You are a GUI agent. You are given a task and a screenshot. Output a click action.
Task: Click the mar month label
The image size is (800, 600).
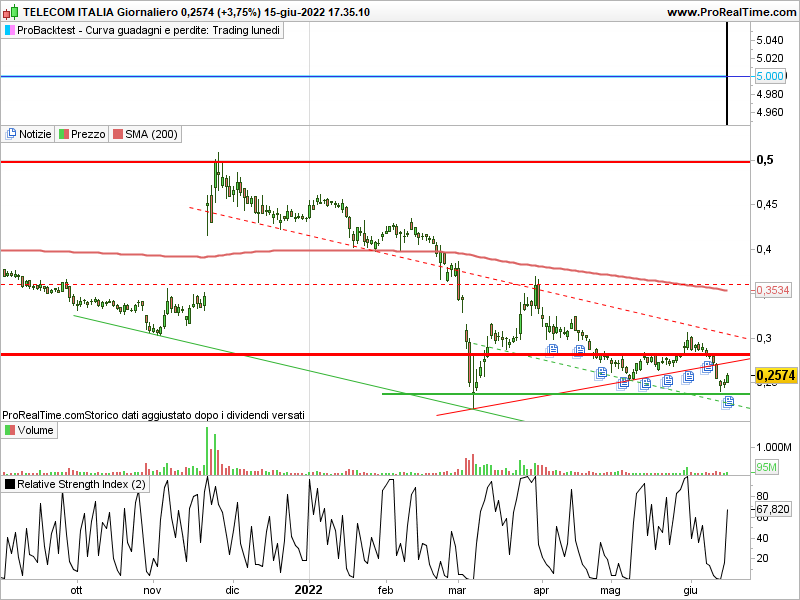[x=457, y=590]
